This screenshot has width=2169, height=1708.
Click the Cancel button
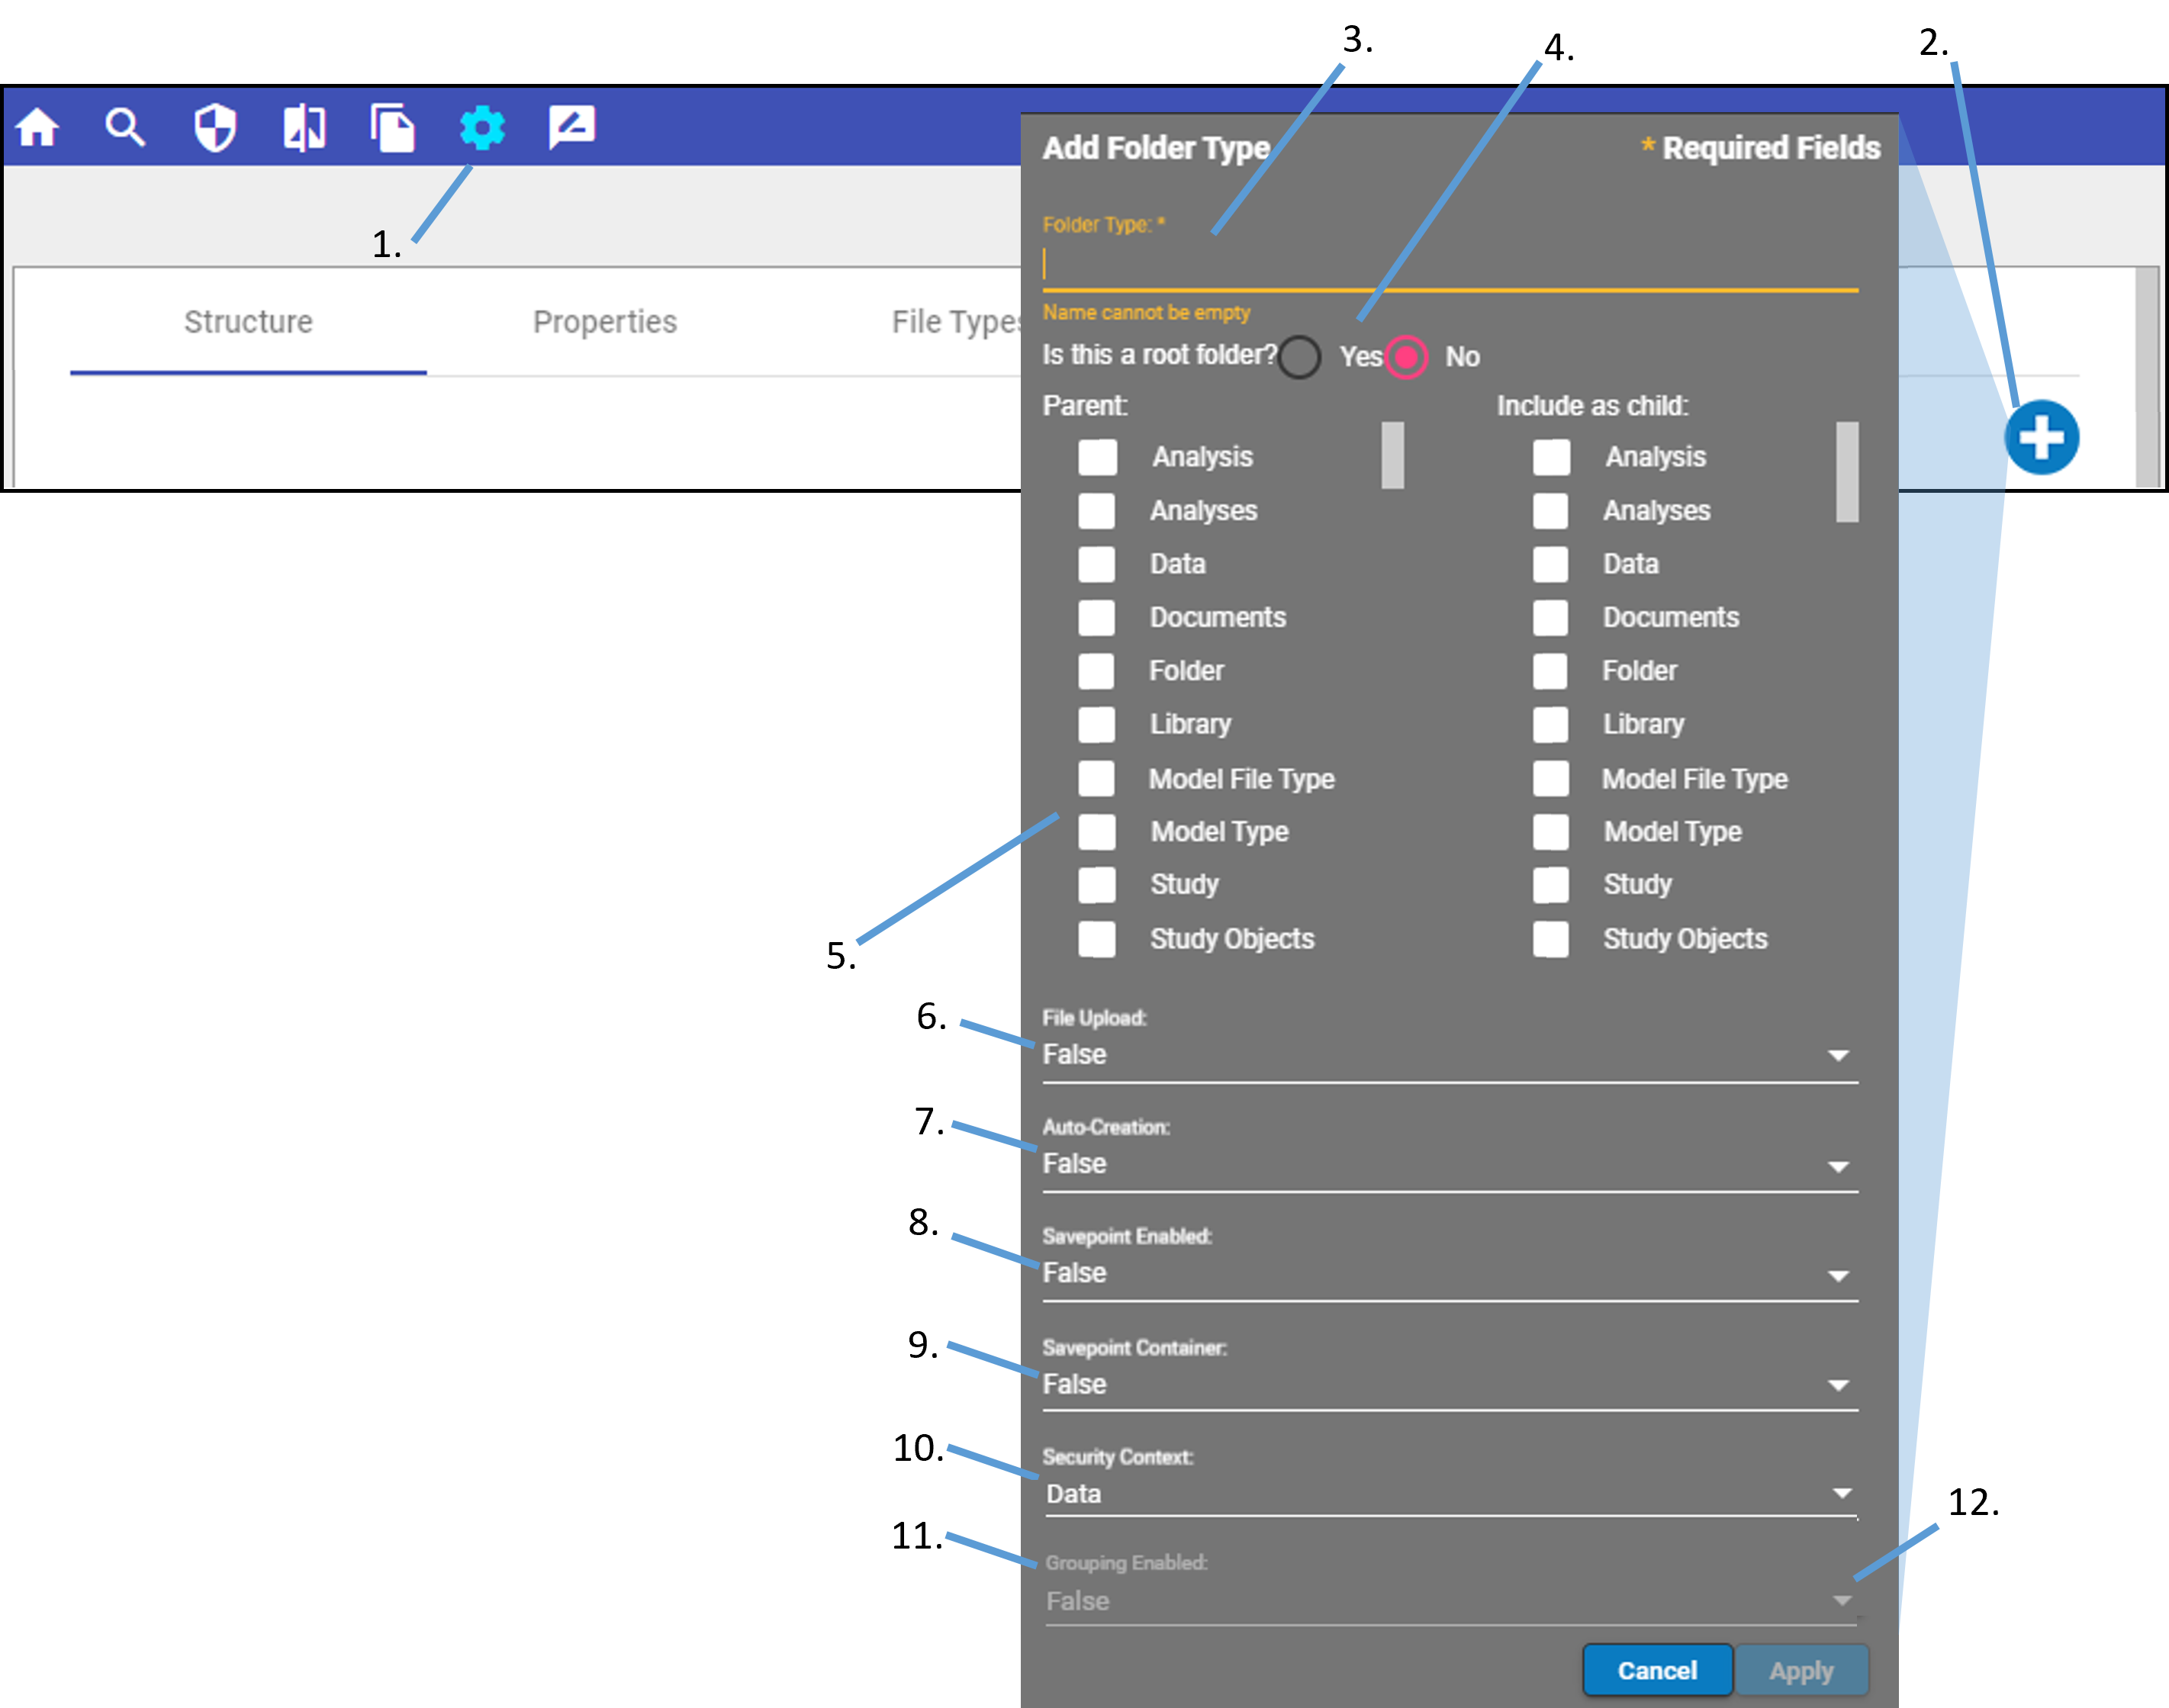pyautogui.click(x=1656, y=1671)
